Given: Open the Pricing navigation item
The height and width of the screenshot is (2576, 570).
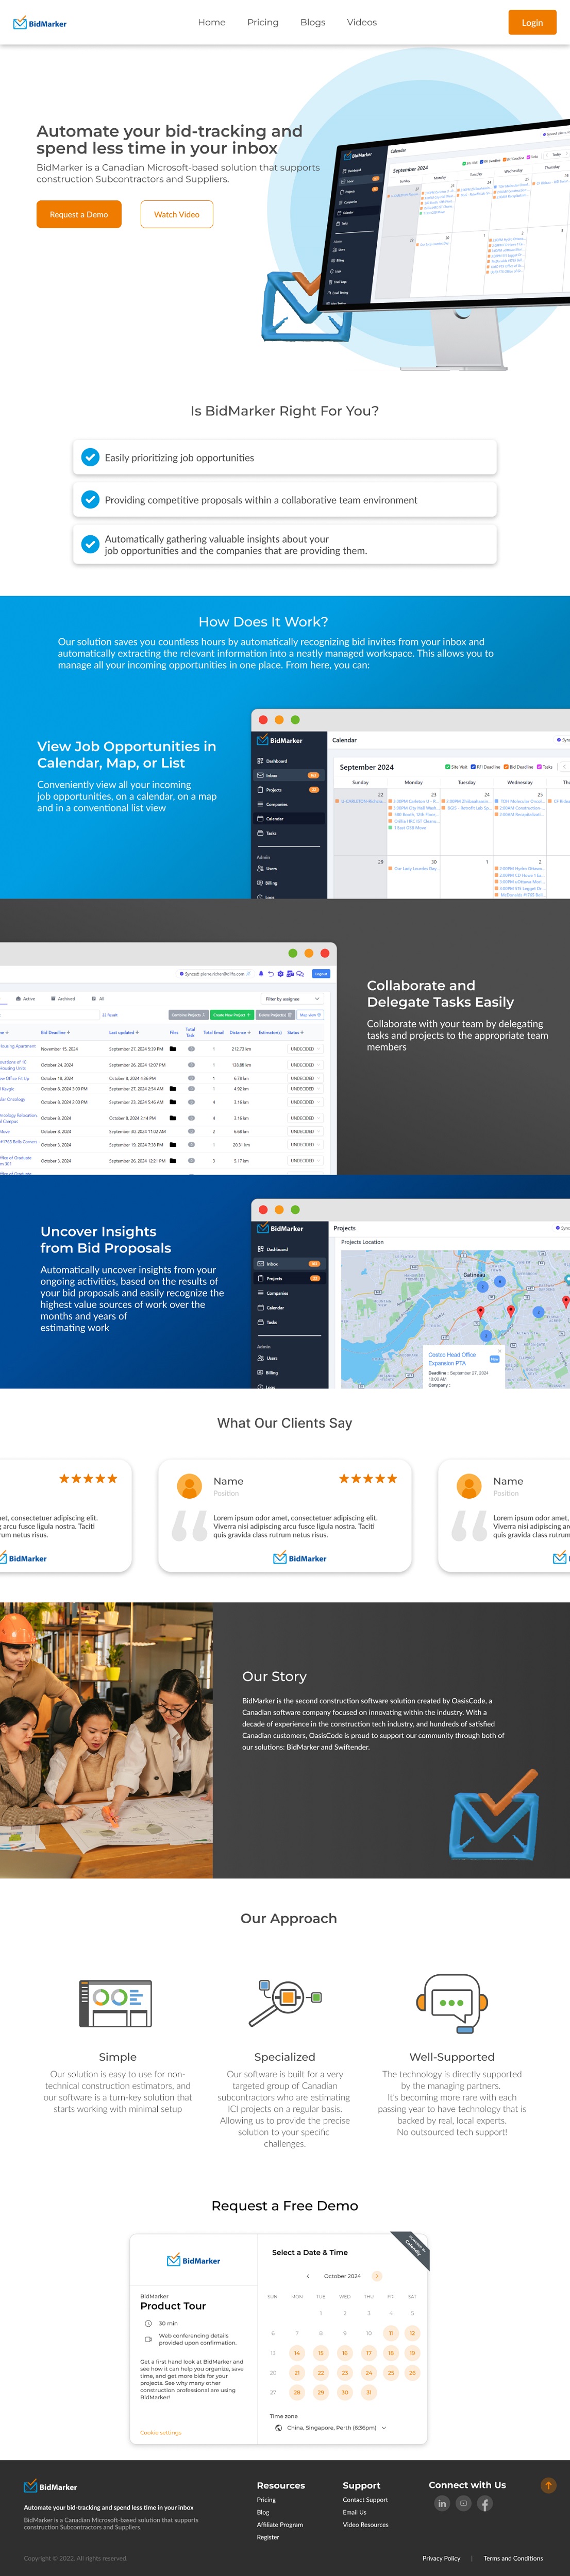Looking at the screenshot, I should [x=263, y=22].
